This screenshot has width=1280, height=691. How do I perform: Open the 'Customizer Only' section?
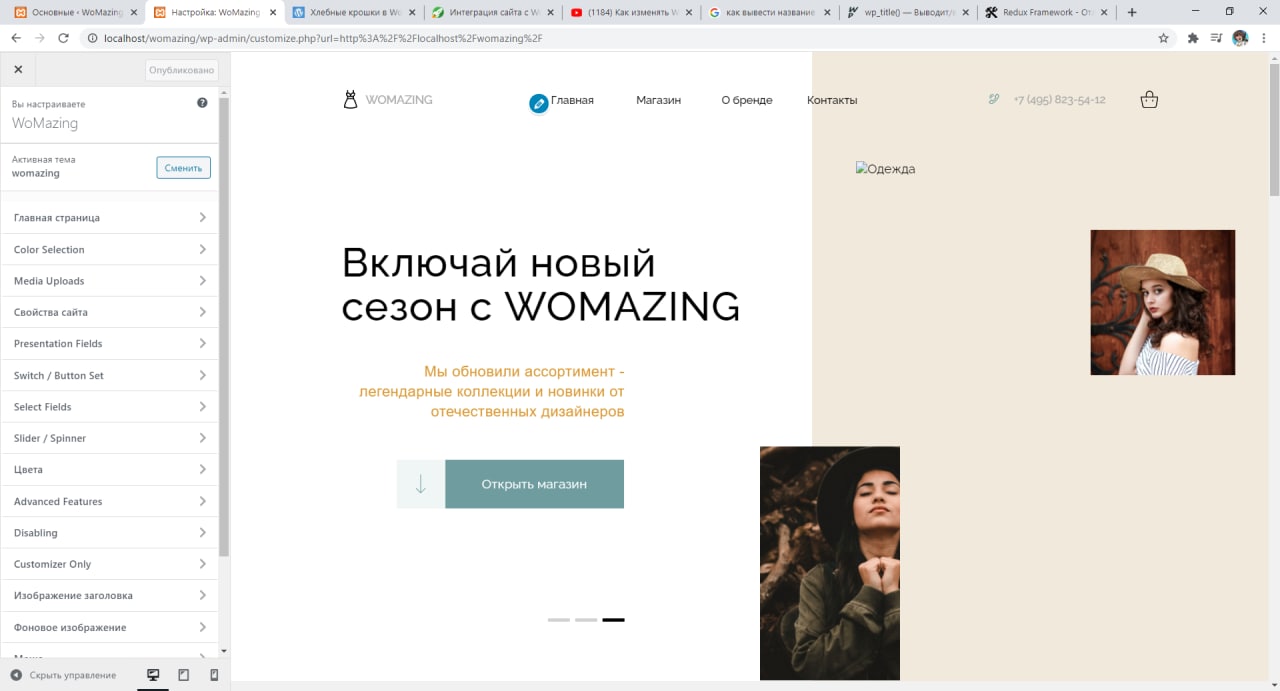click(109, 564)
